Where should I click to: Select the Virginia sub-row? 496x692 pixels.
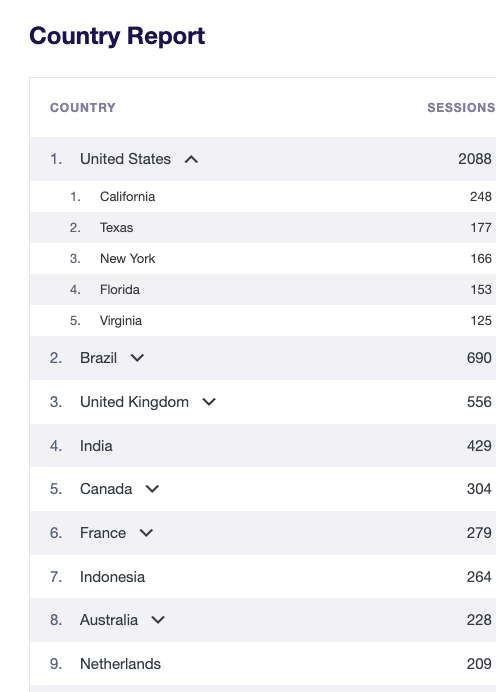click(x=263, y=320)
